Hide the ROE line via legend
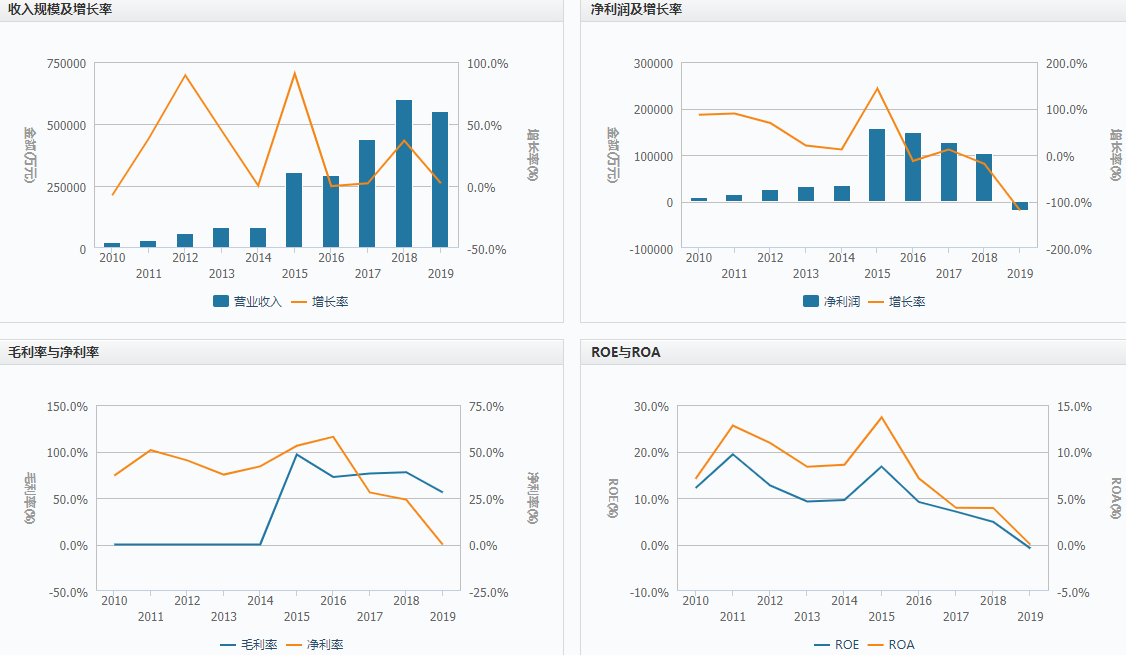This screenshot has width=1126, height=655. click(836, 645)
